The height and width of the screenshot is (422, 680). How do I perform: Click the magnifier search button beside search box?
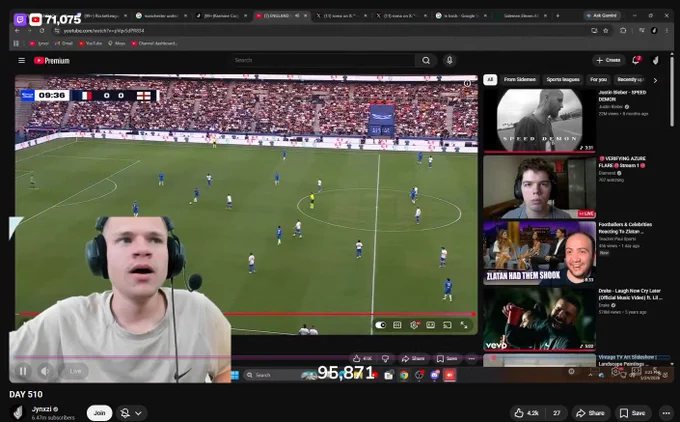(x=426, y=60)
